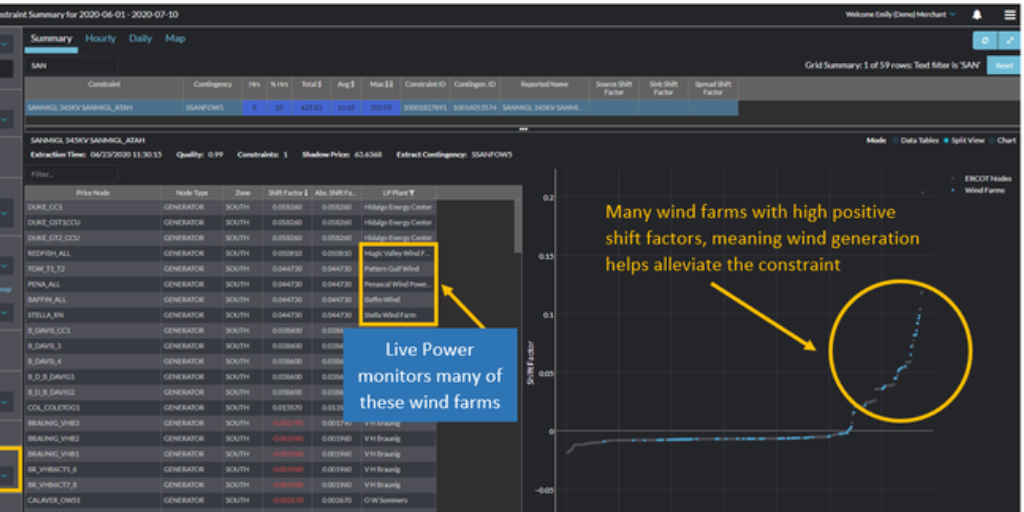Click the notification bell icon
The image size is (1024, 512).
click(x=977, y=15)
